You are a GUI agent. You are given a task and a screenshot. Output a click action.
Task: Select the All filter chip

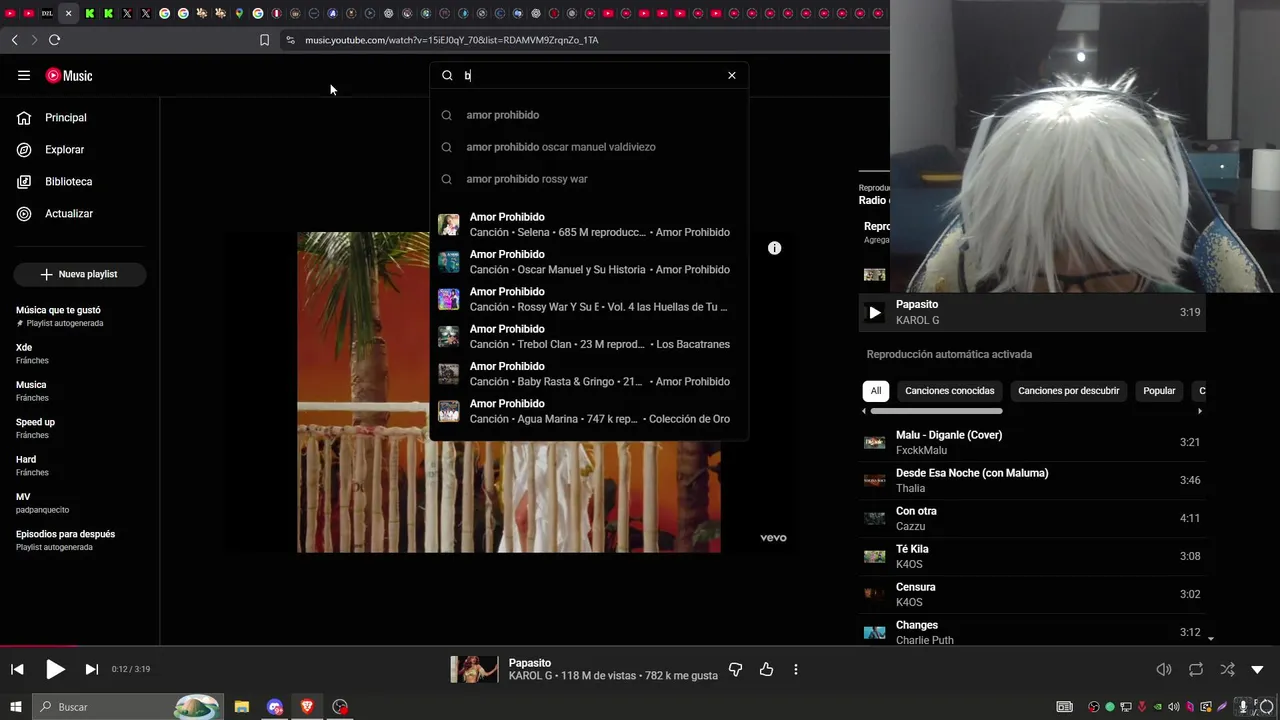tap(876, 391)
